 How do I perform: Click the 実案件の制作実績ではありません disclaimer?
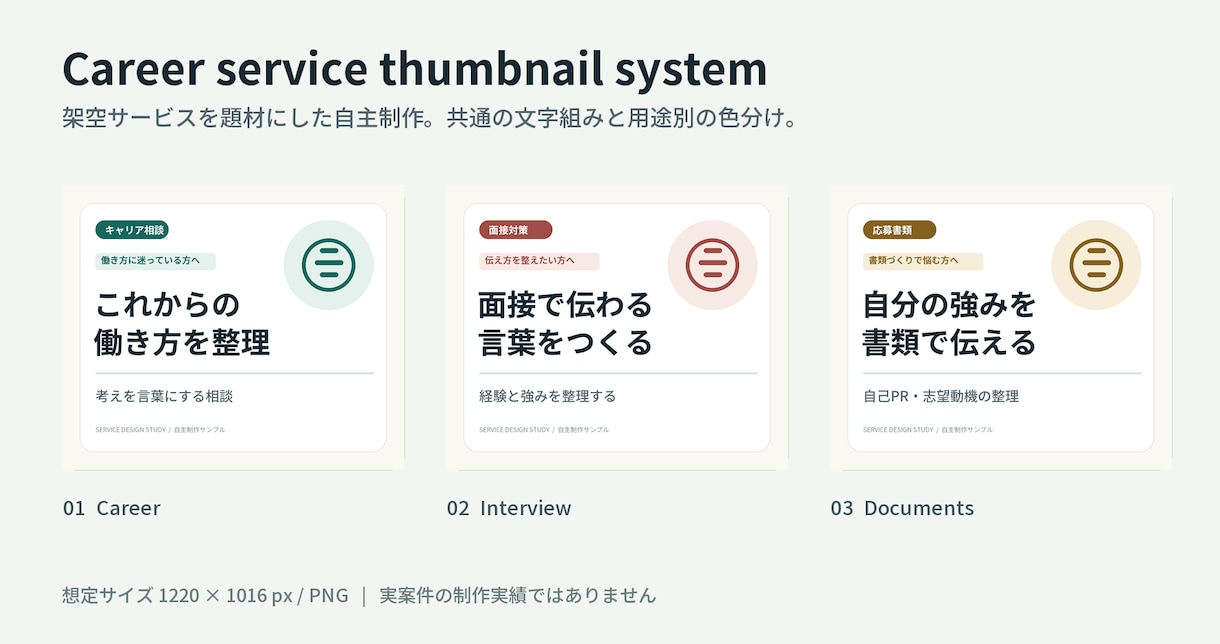[x=518, y=595]
